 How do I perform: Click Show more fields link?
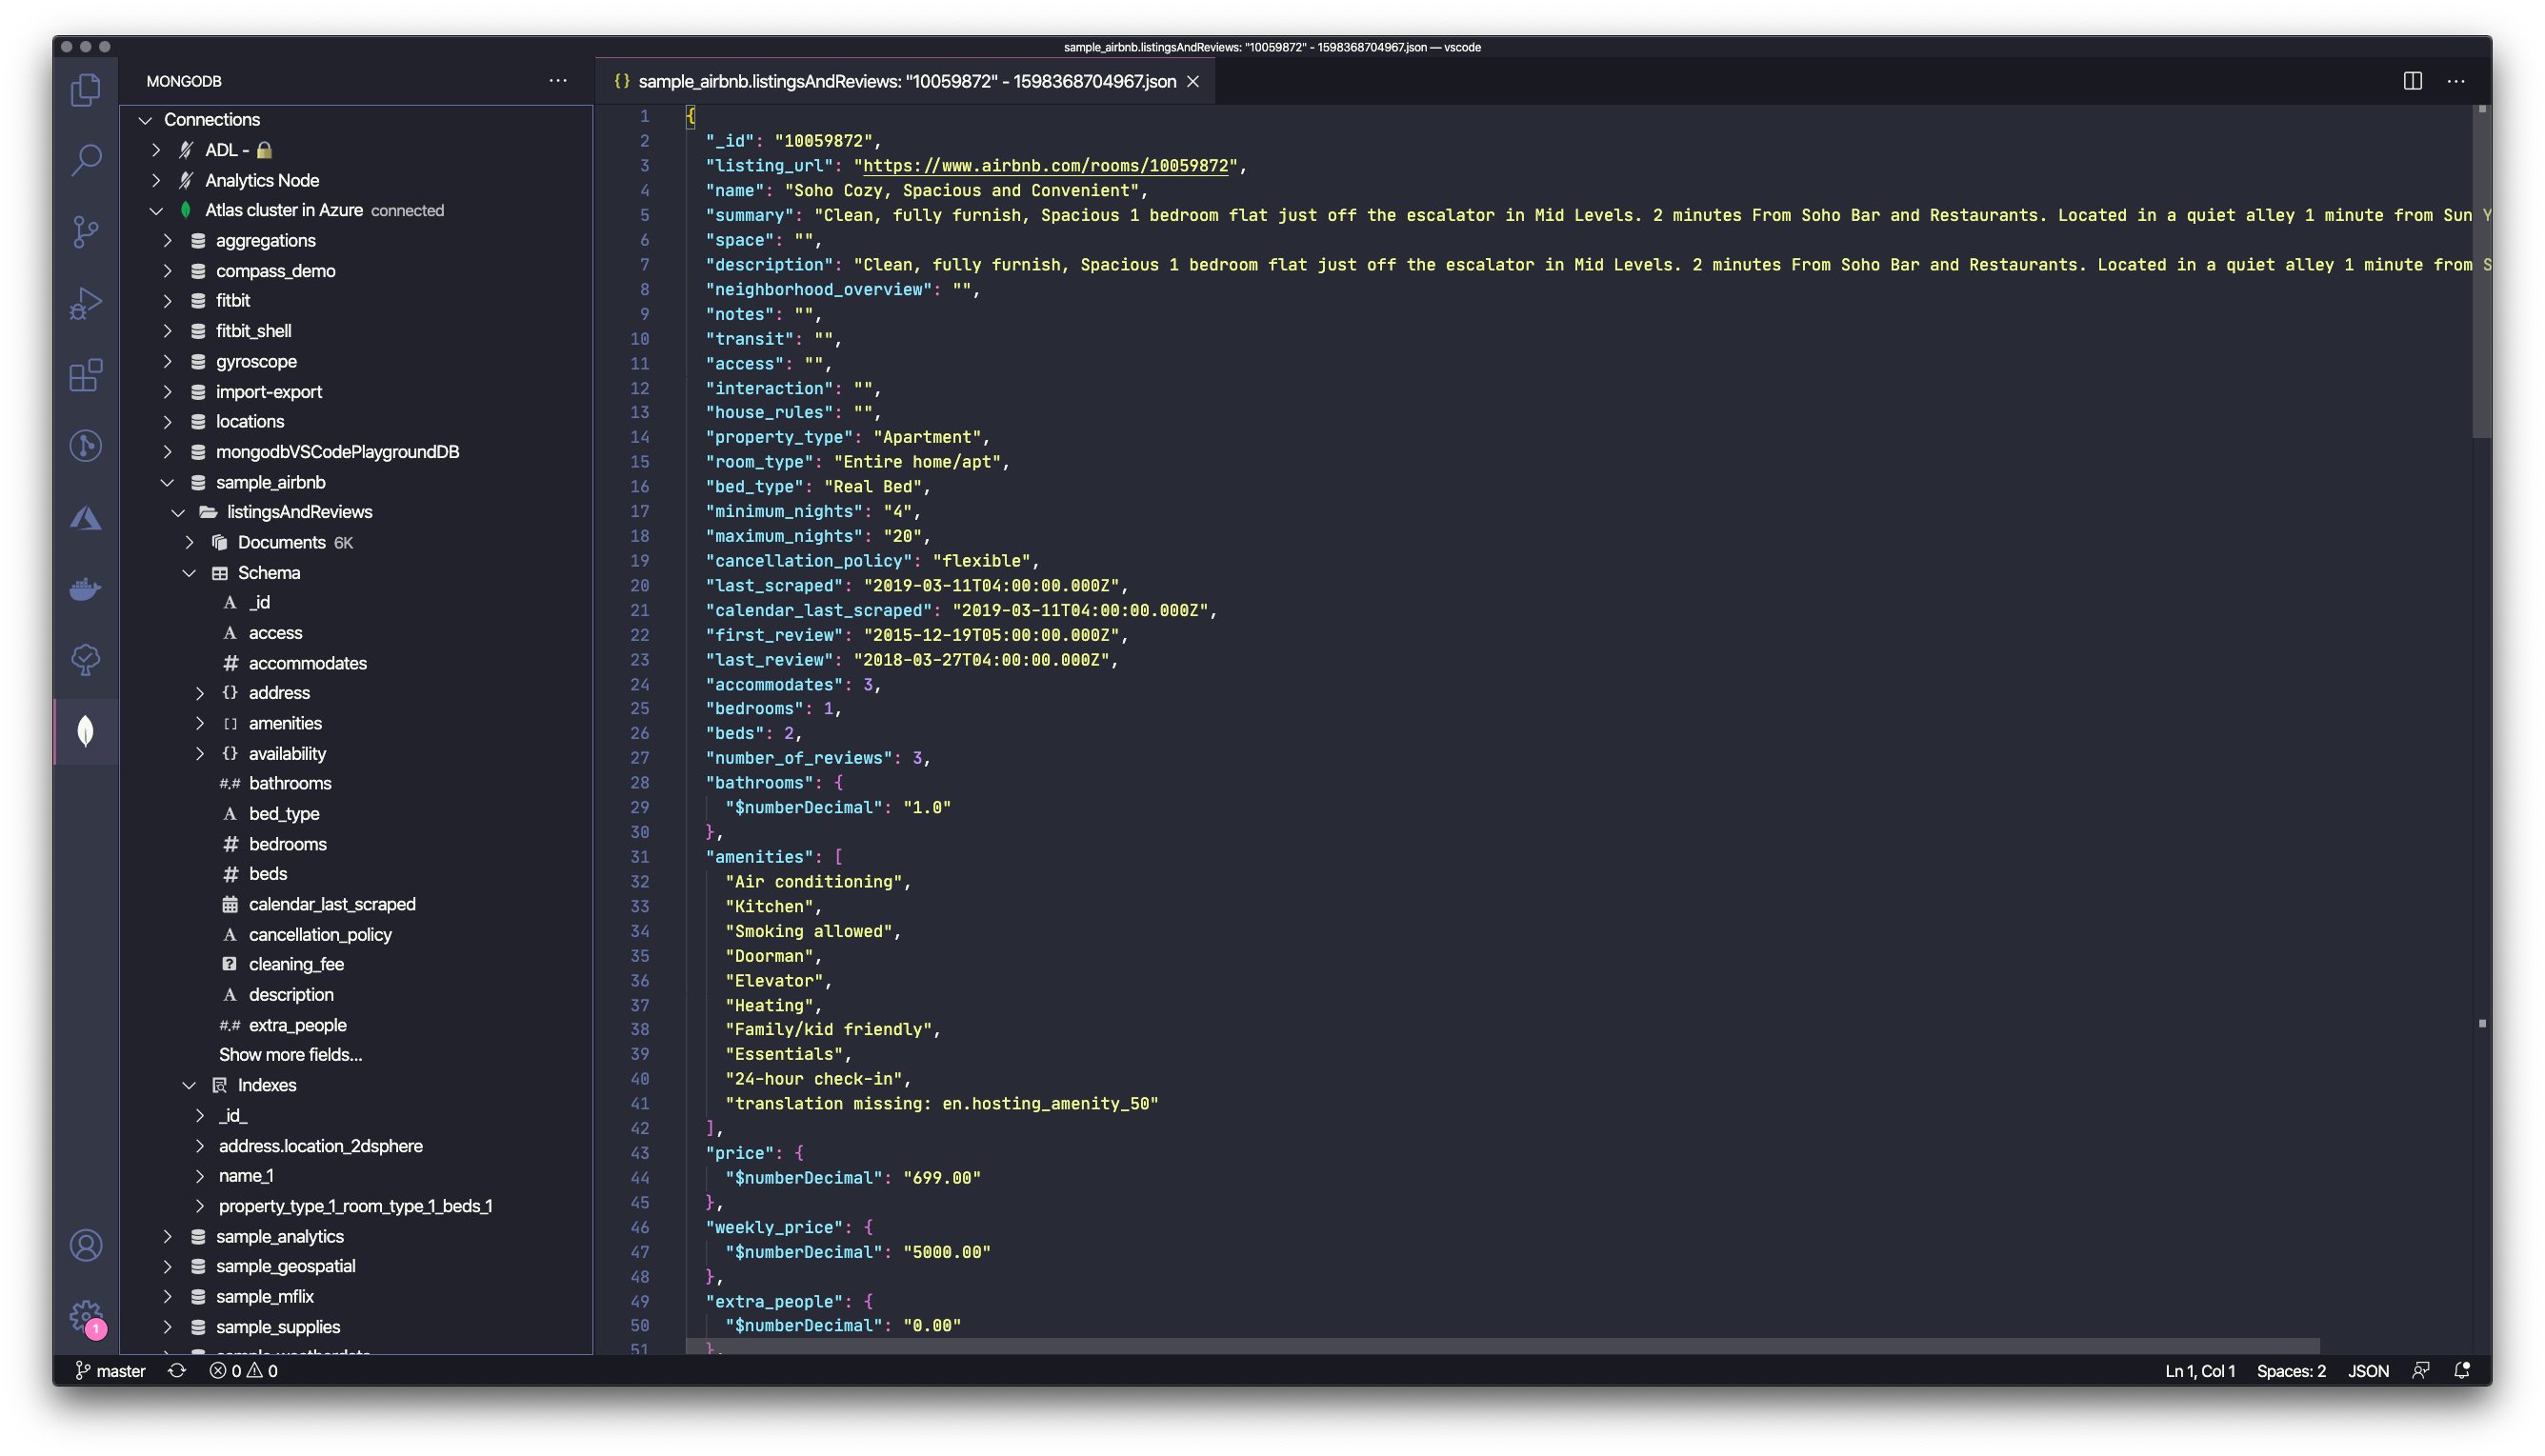(x=290, y=1055)
